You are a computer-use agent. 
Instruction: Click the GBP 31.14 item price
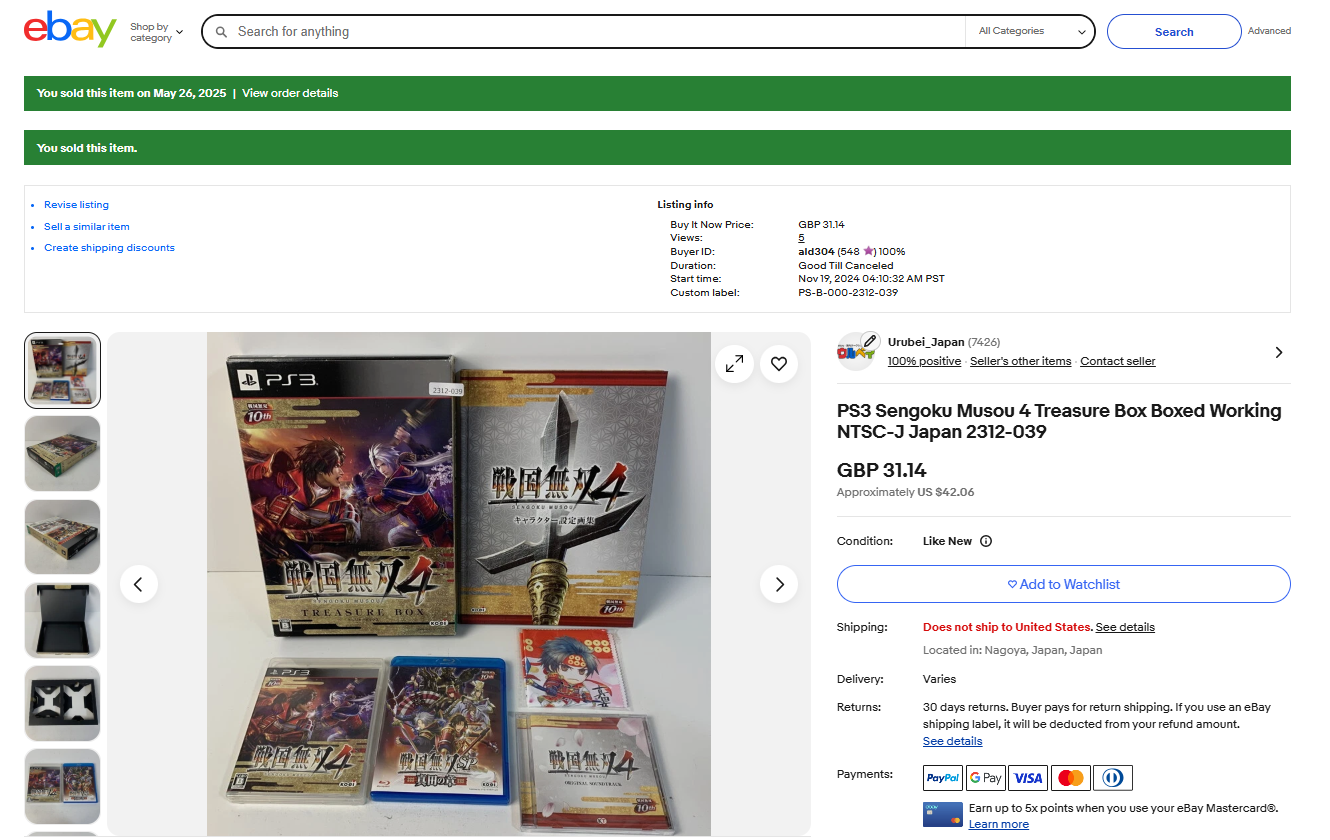tap(882, 471)
